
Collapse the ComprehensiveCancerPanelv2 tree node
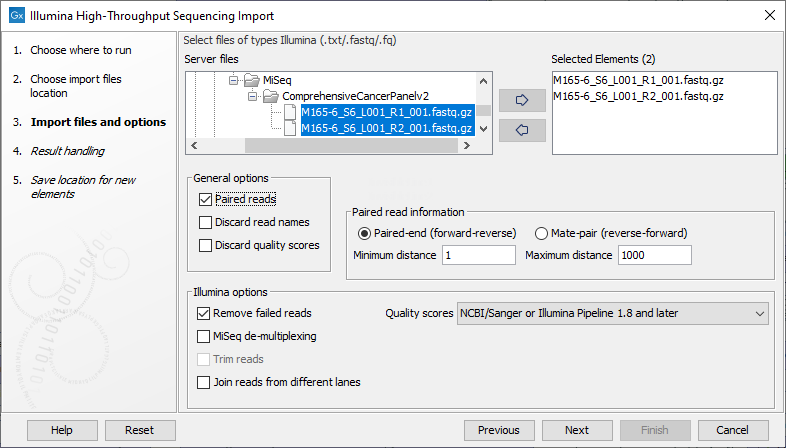[252, 96]
